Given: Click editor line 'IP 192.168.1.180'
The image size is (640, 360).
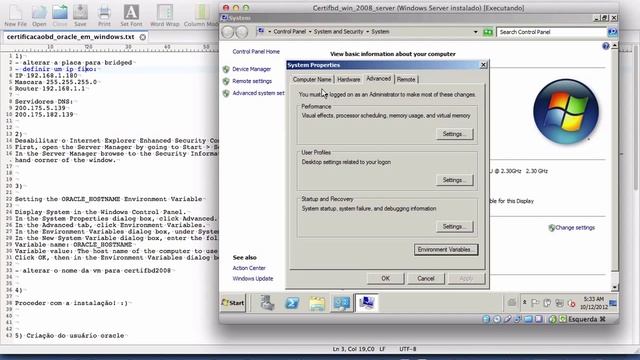Looking at the screenshot, I should pos(46,76).
